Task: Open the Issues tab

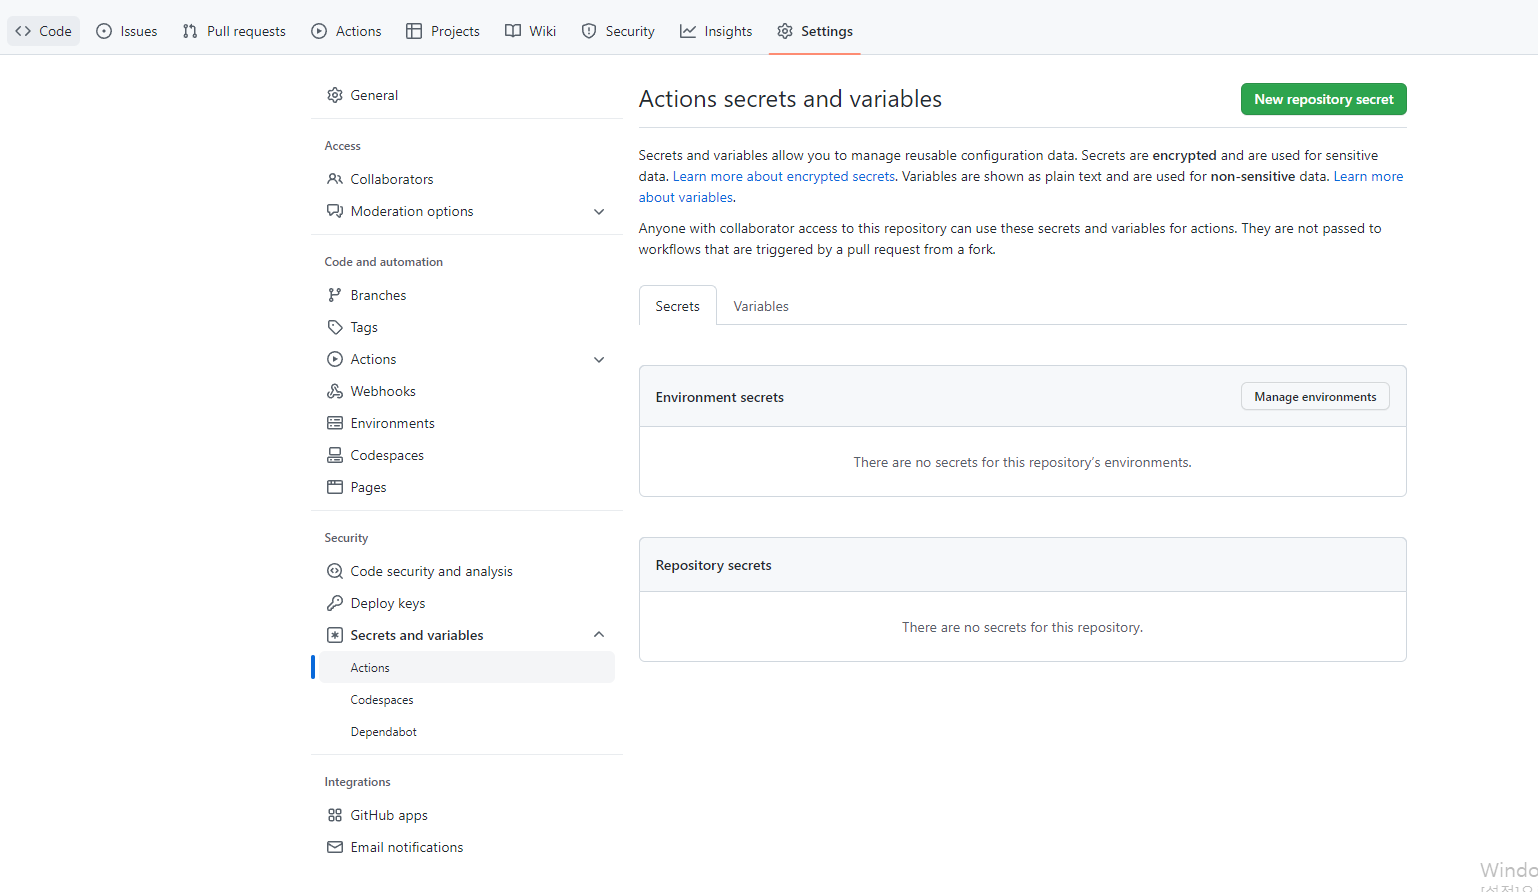Action: tap(127, 31)
